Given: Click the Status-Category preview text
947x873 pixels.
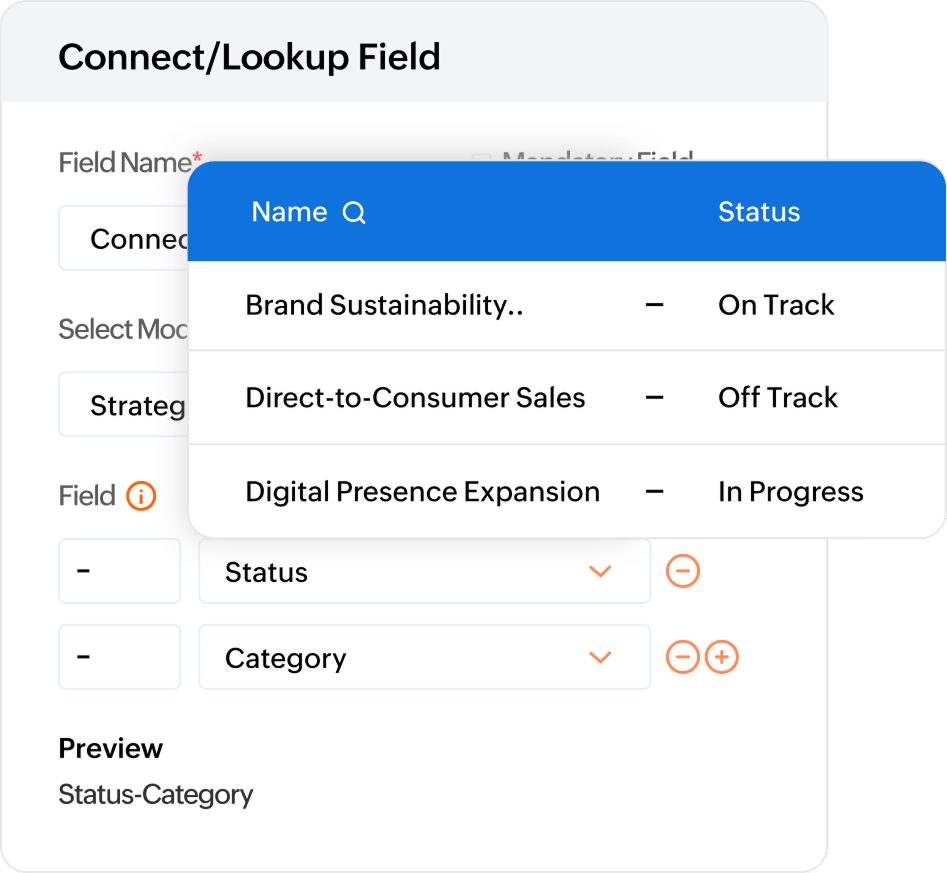Looking at the screenshot, I should point(155,794).
